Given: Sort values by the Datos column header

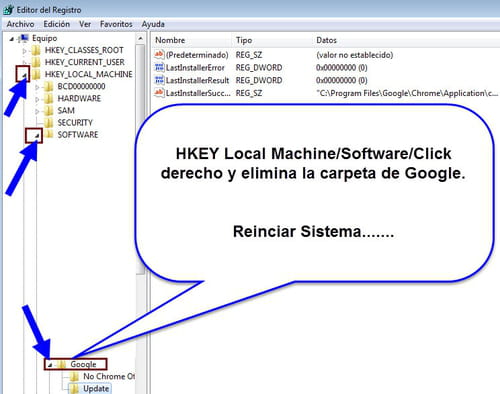Looking at the screenshot, I should [x=326, y=40].
